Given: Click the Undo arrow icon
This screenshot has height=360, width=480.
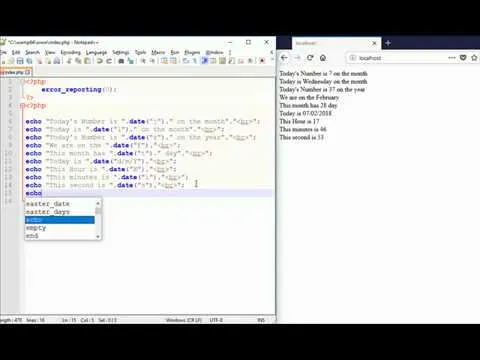Looking at the screenshot, I should [99, 61].
